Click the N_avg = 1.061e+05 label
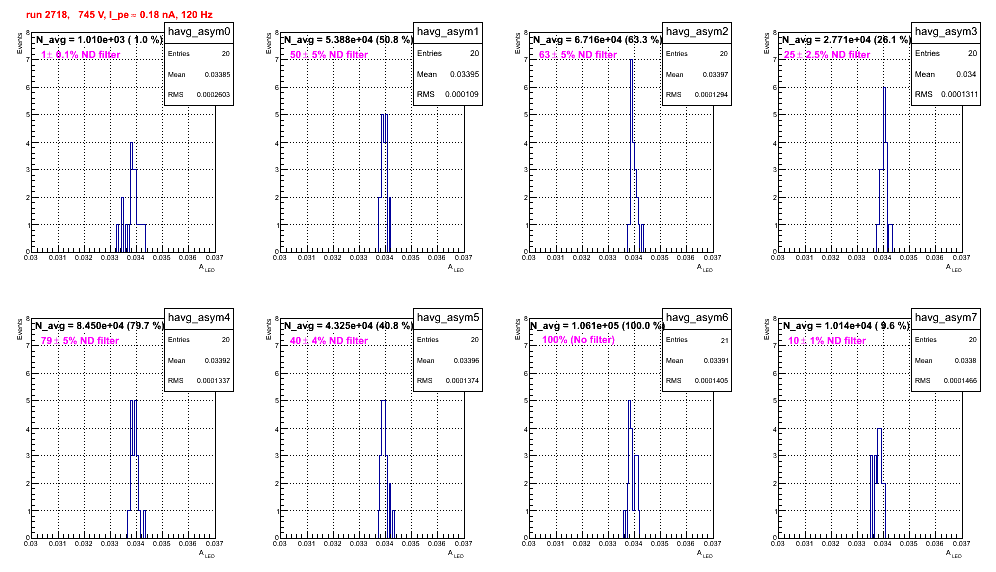The image size is (996, 572). click(597, 326)
